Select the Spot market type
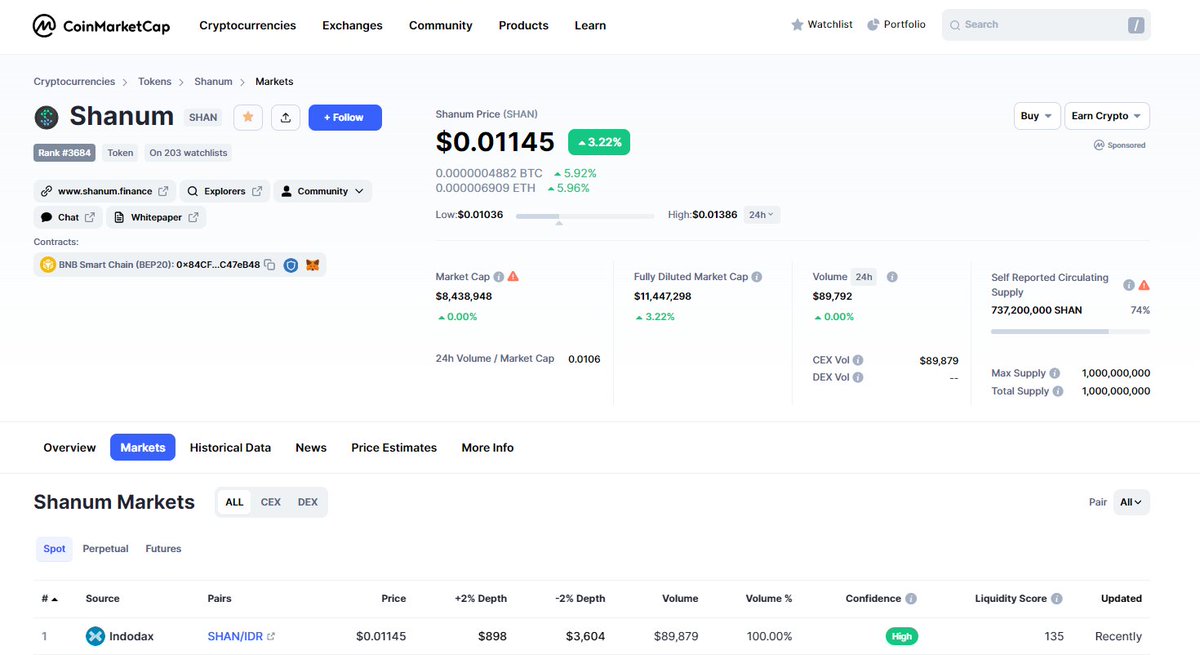 coord(54,549)
